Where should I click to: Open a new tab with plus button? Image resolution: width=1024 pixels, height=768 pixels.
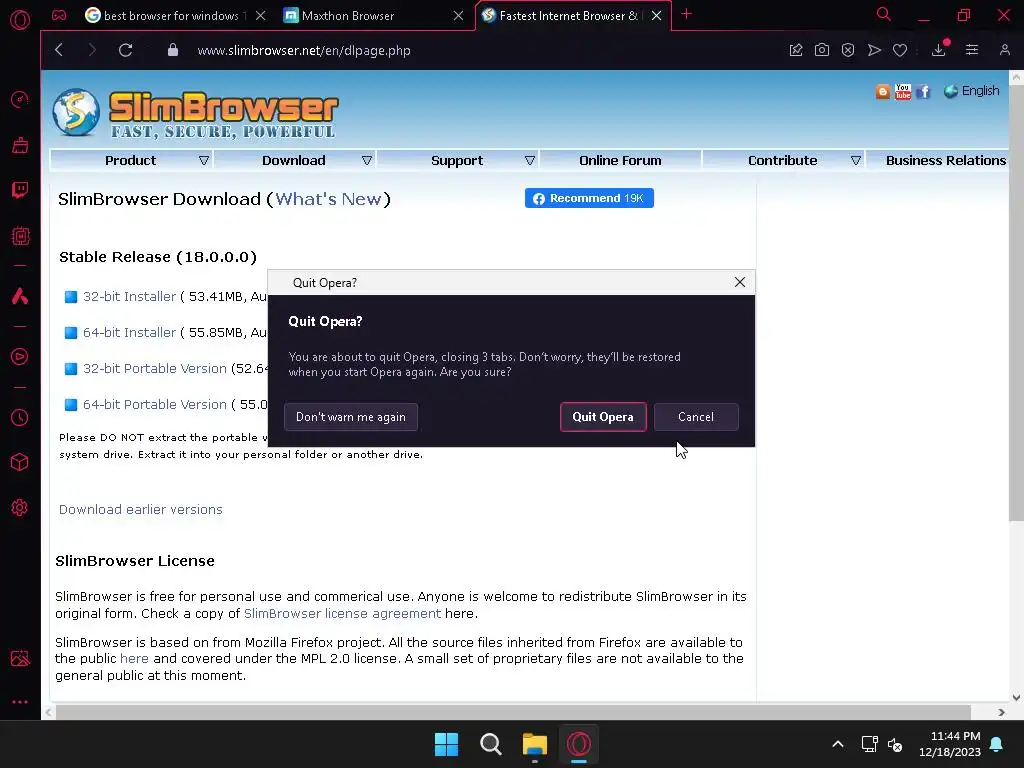pos(686,14)
